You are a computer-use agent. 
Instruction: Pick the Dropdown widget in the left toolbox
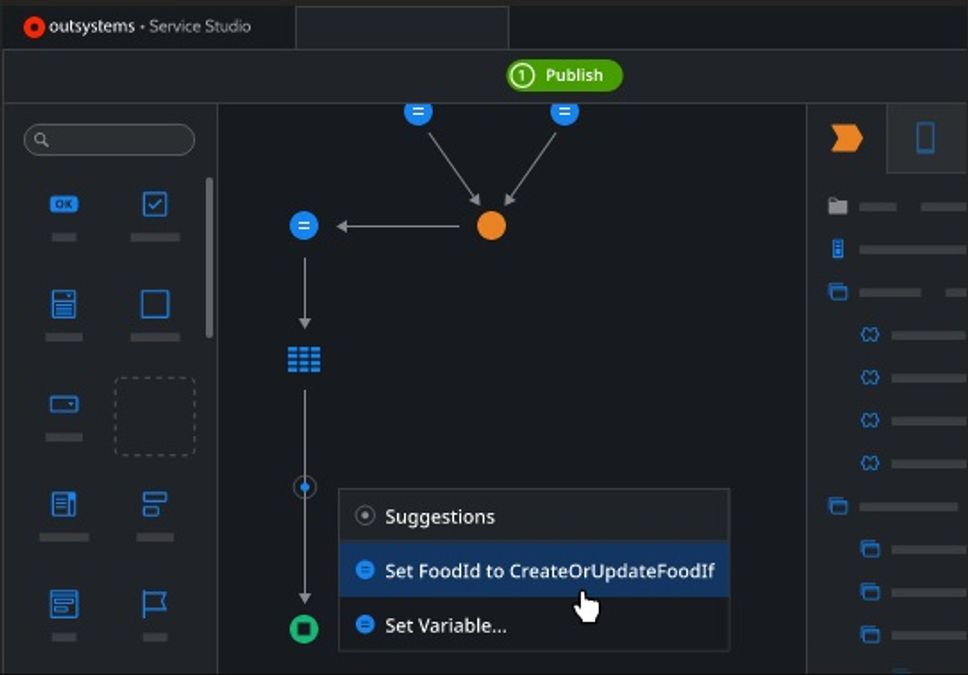[x=63, y=403]
